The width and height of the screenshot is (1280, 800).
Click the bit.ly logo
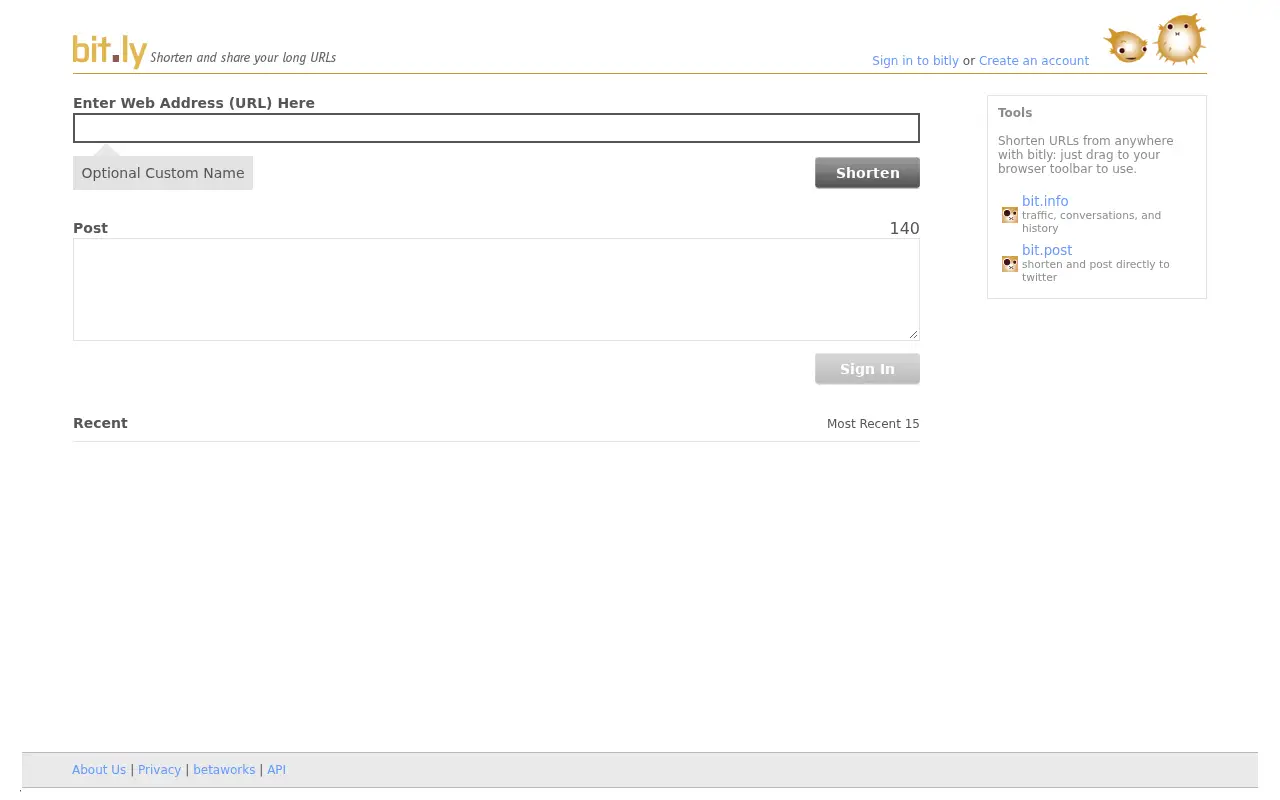[x=110, y=51]
